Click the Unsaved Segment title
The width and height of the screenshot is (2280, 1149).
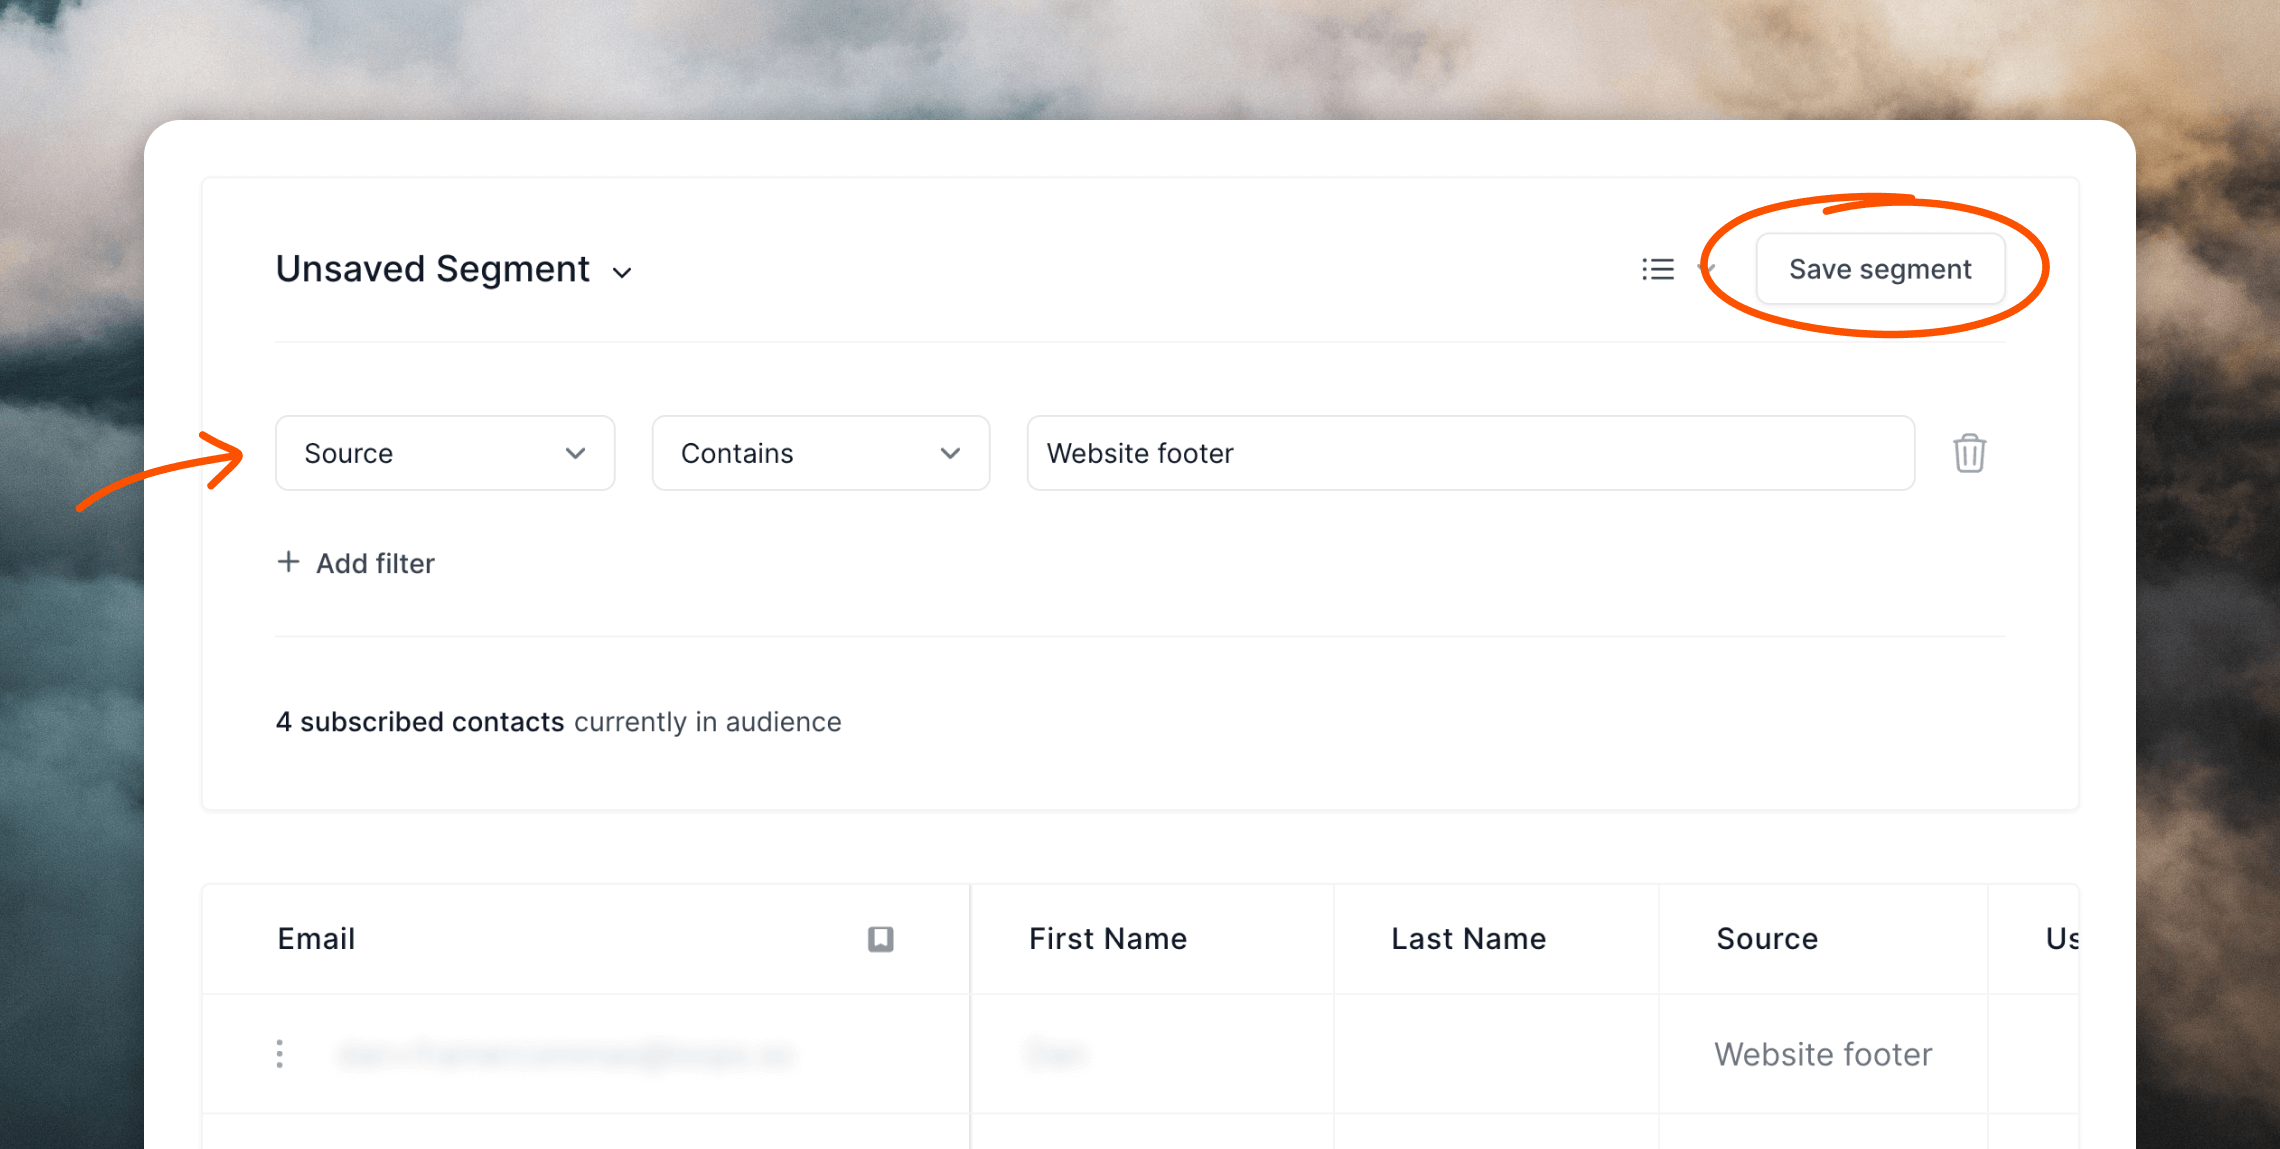point(433,269)
